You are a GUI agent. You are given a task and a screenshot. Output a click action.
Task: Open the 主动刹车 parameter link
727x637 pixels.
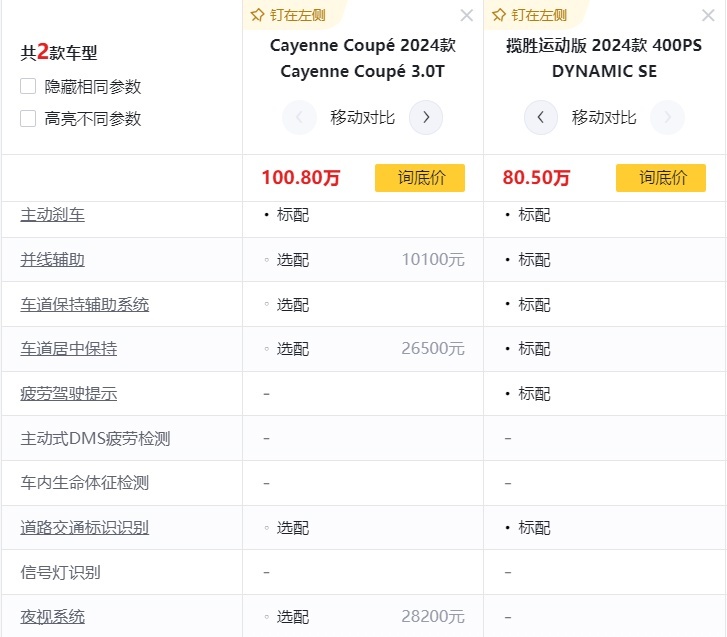[52, 215]
